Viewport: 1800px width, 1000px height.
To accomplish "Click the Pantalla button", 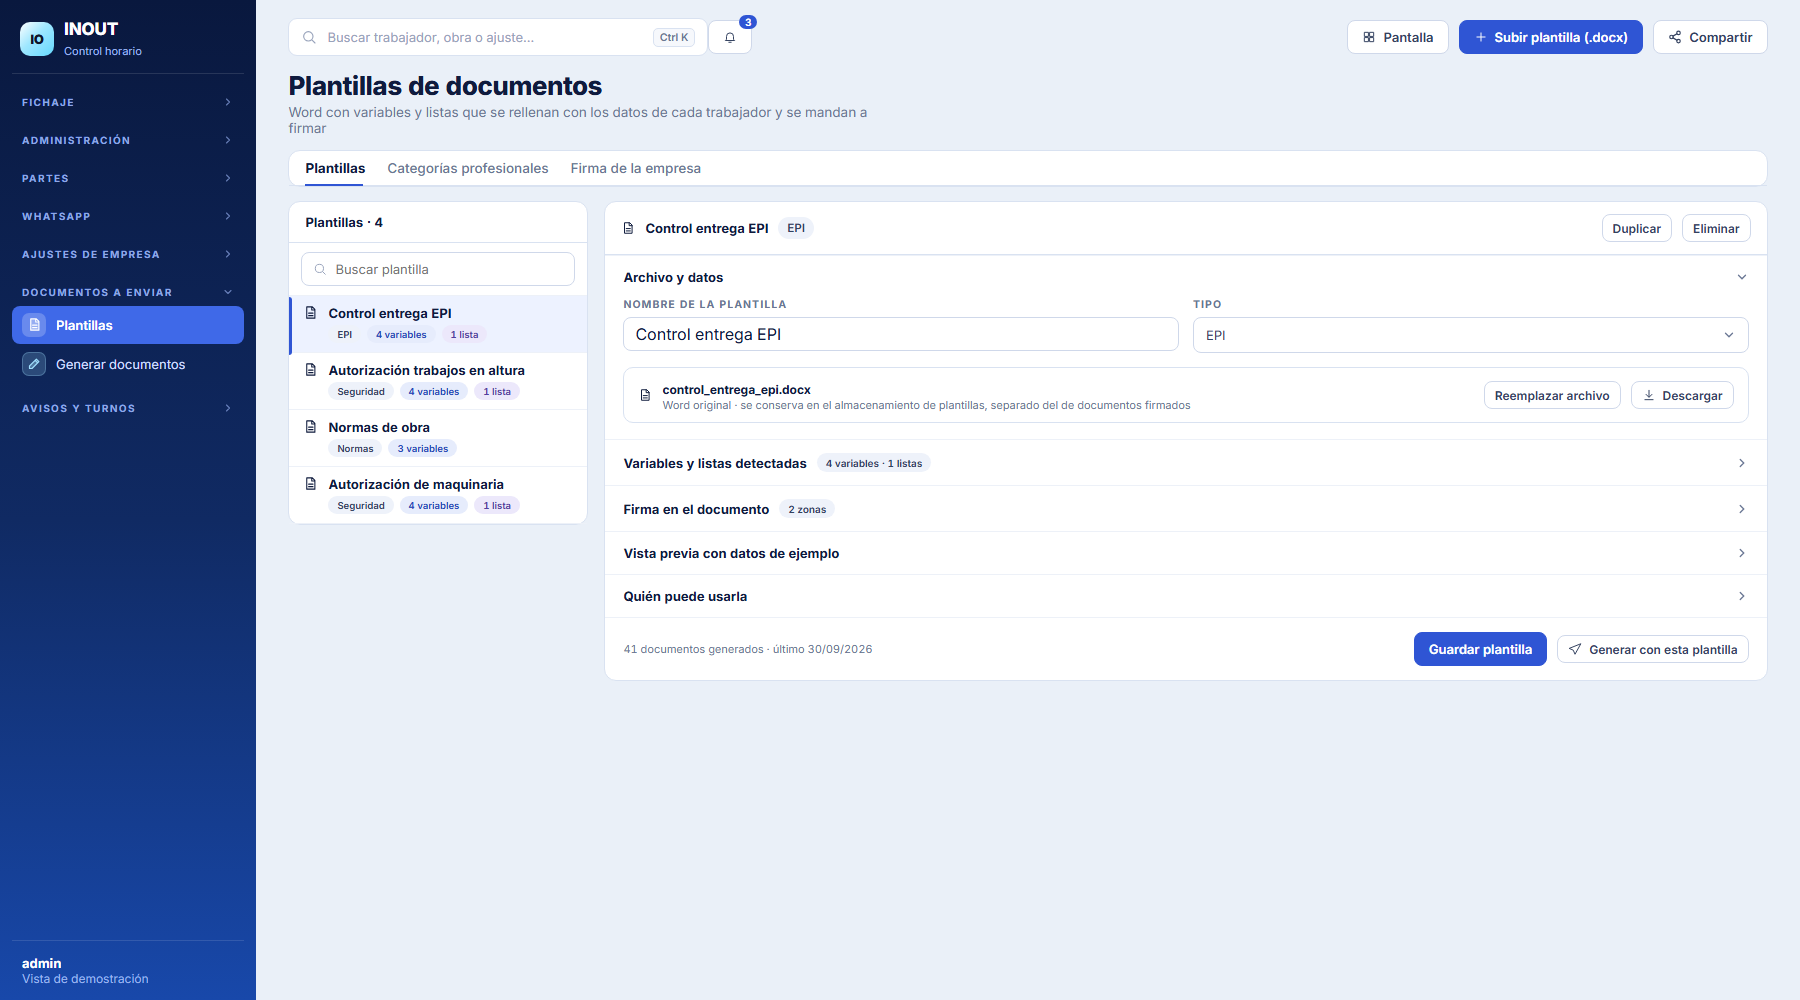I will 1397,37.
